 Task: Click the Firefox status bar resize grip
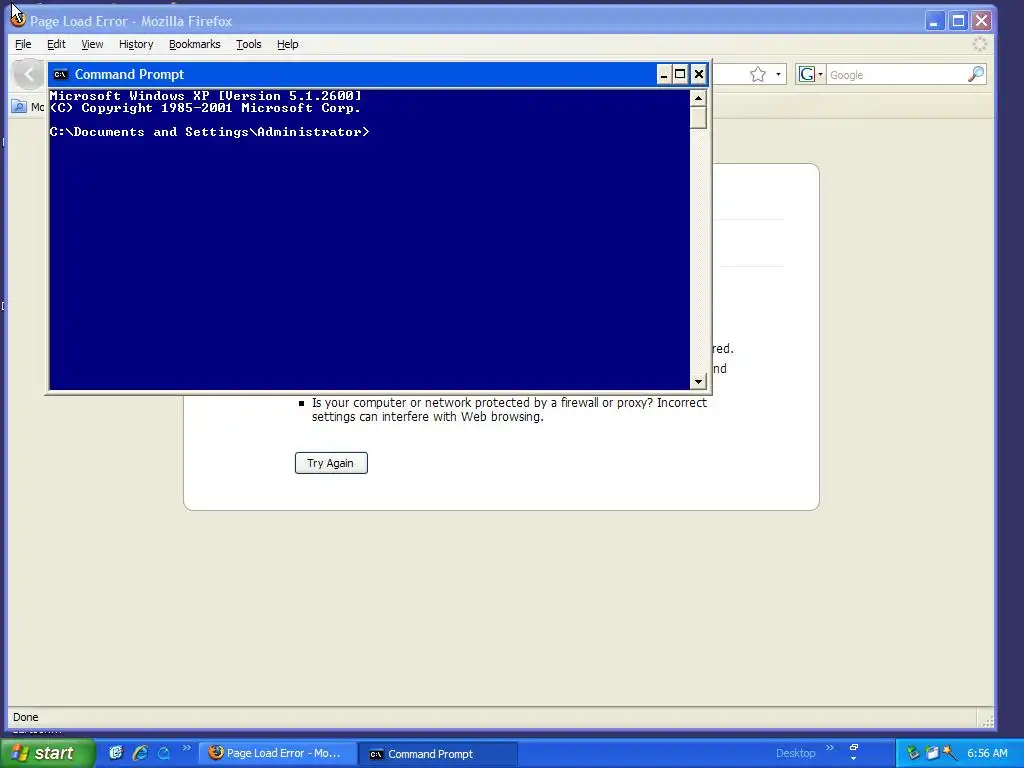pyautogui.click(x=987, y=720)
